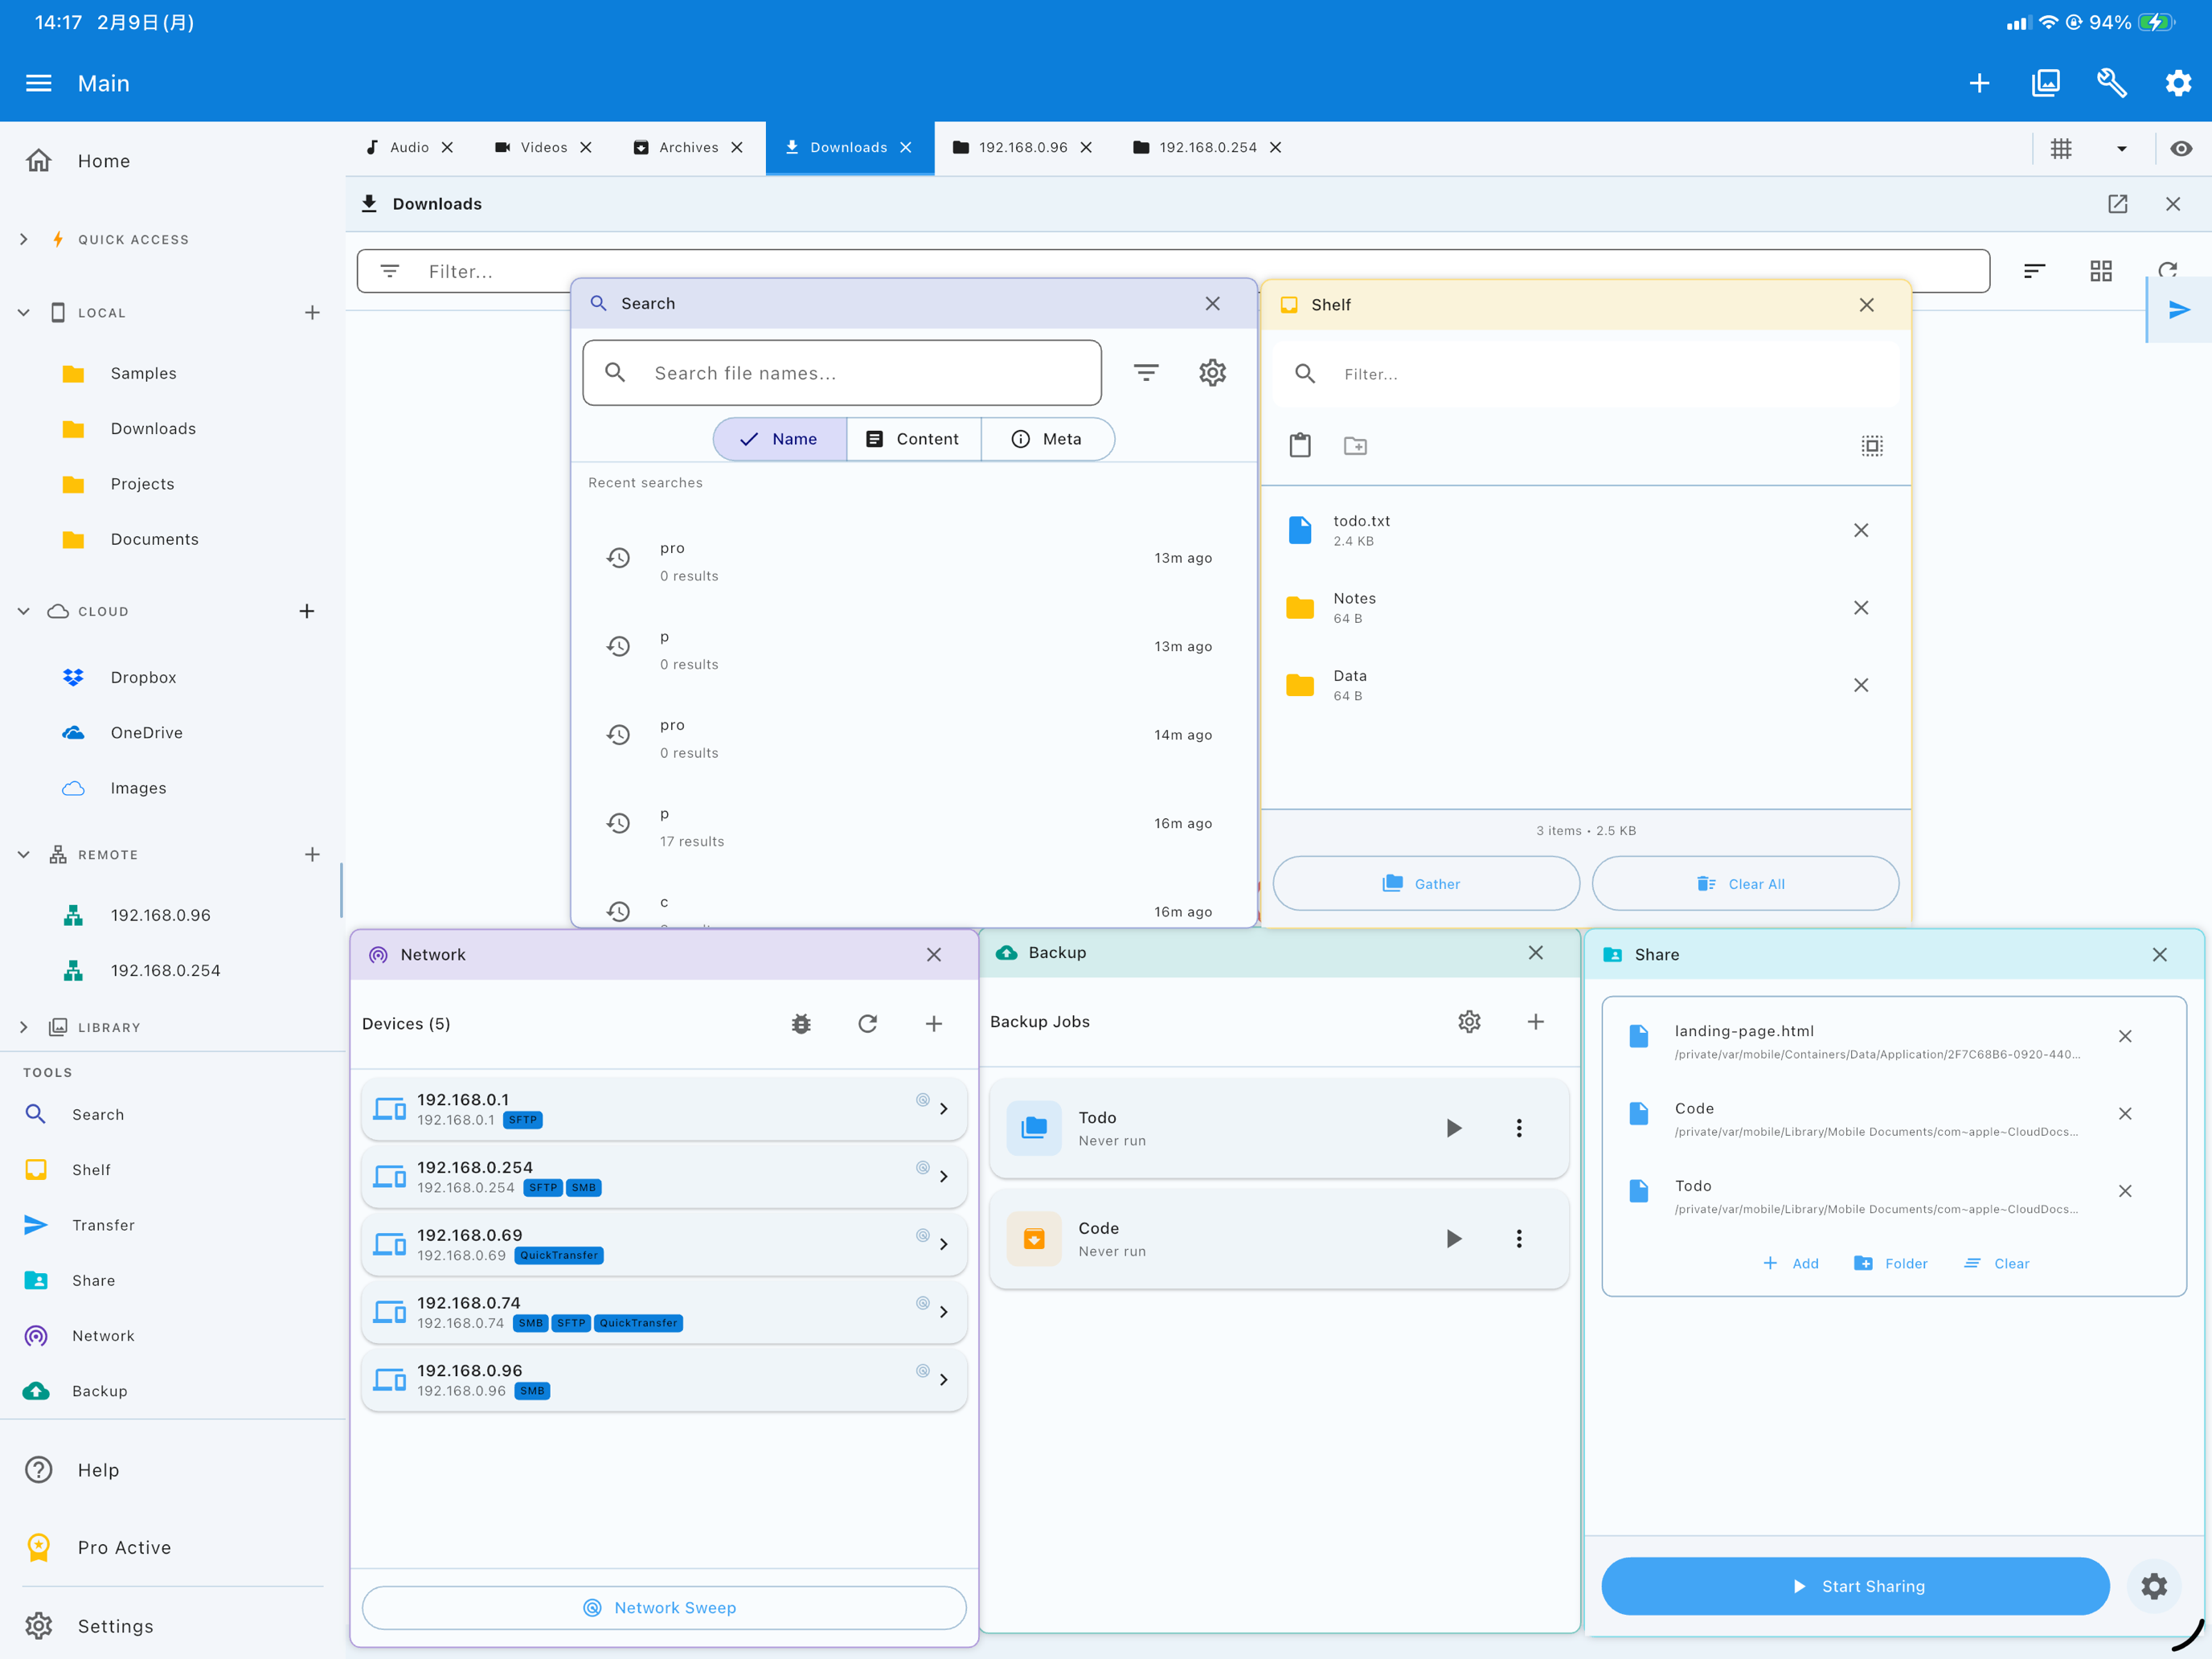2212x1659 pixels.
Task: Expand the LIBRARY section
Action: pos(23,1026)
